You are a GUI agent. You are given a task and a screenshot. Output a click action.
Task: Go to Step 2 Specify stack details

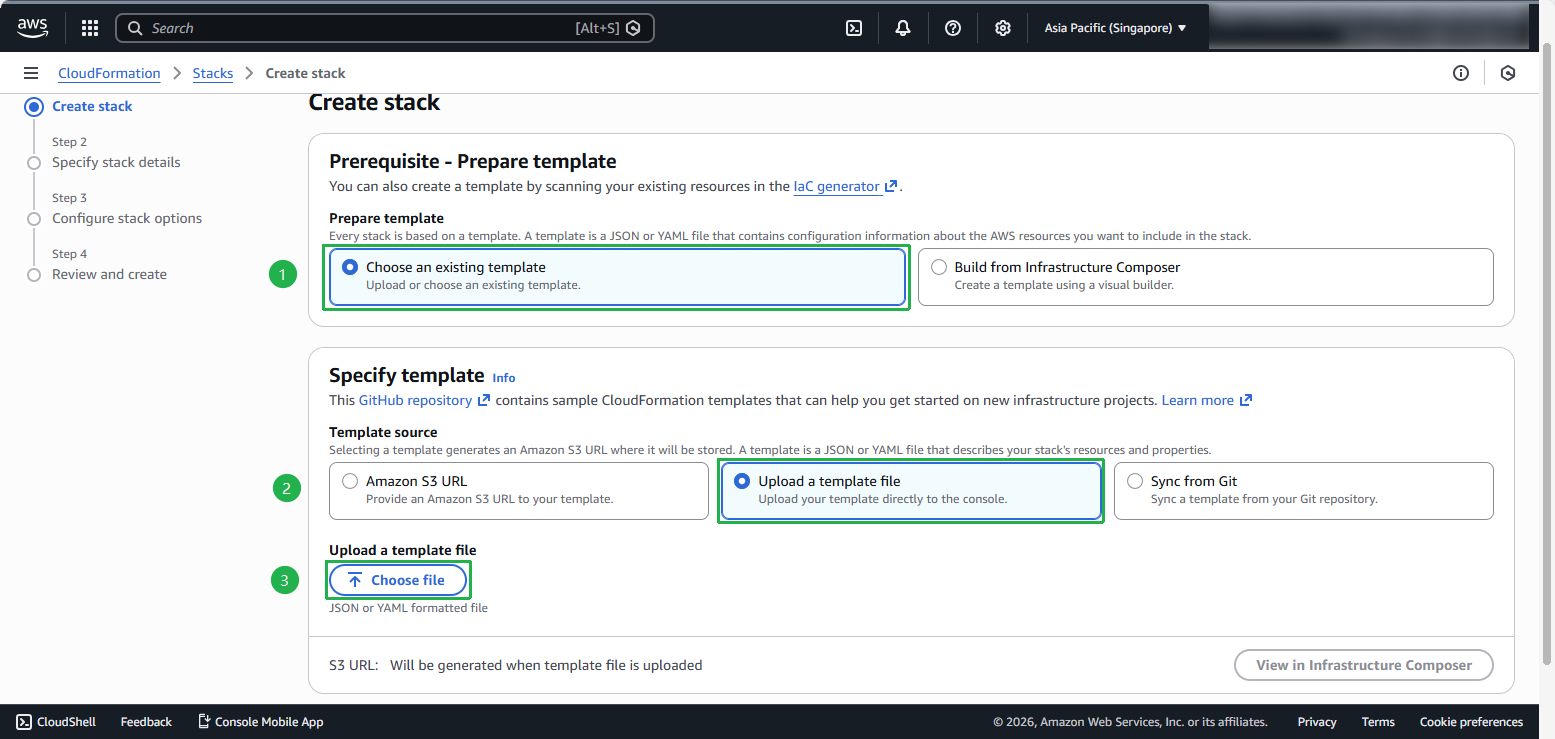pos(116,162)
